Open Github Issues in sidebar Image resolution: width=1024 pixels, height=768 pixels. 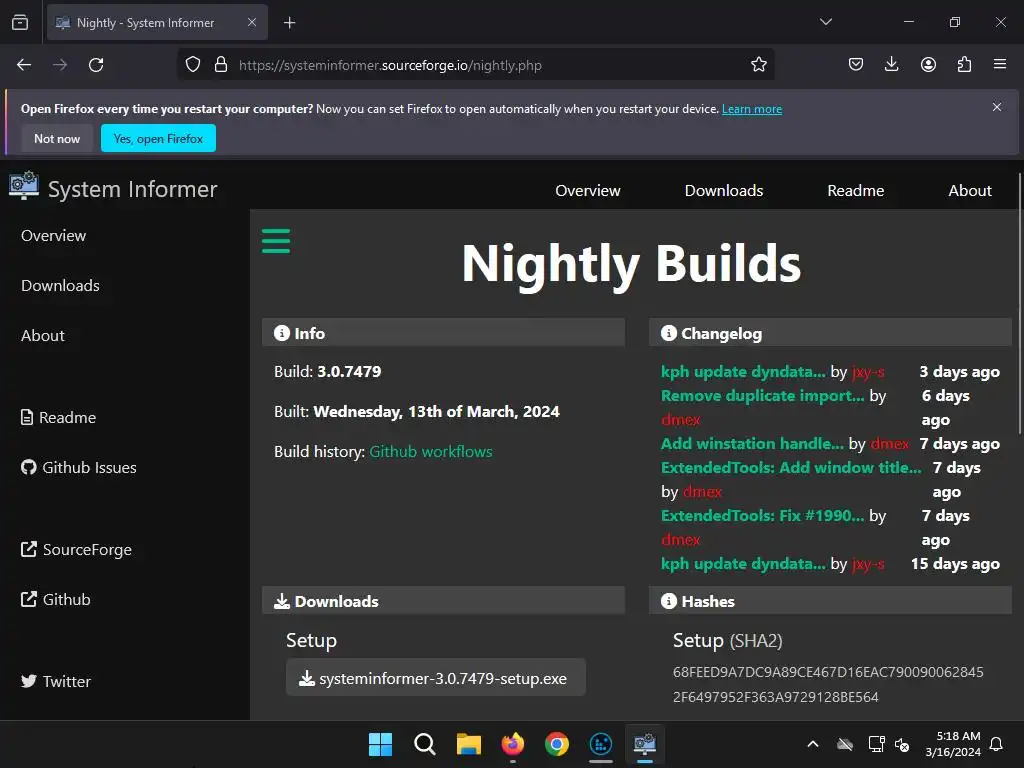tap(78, 468)
